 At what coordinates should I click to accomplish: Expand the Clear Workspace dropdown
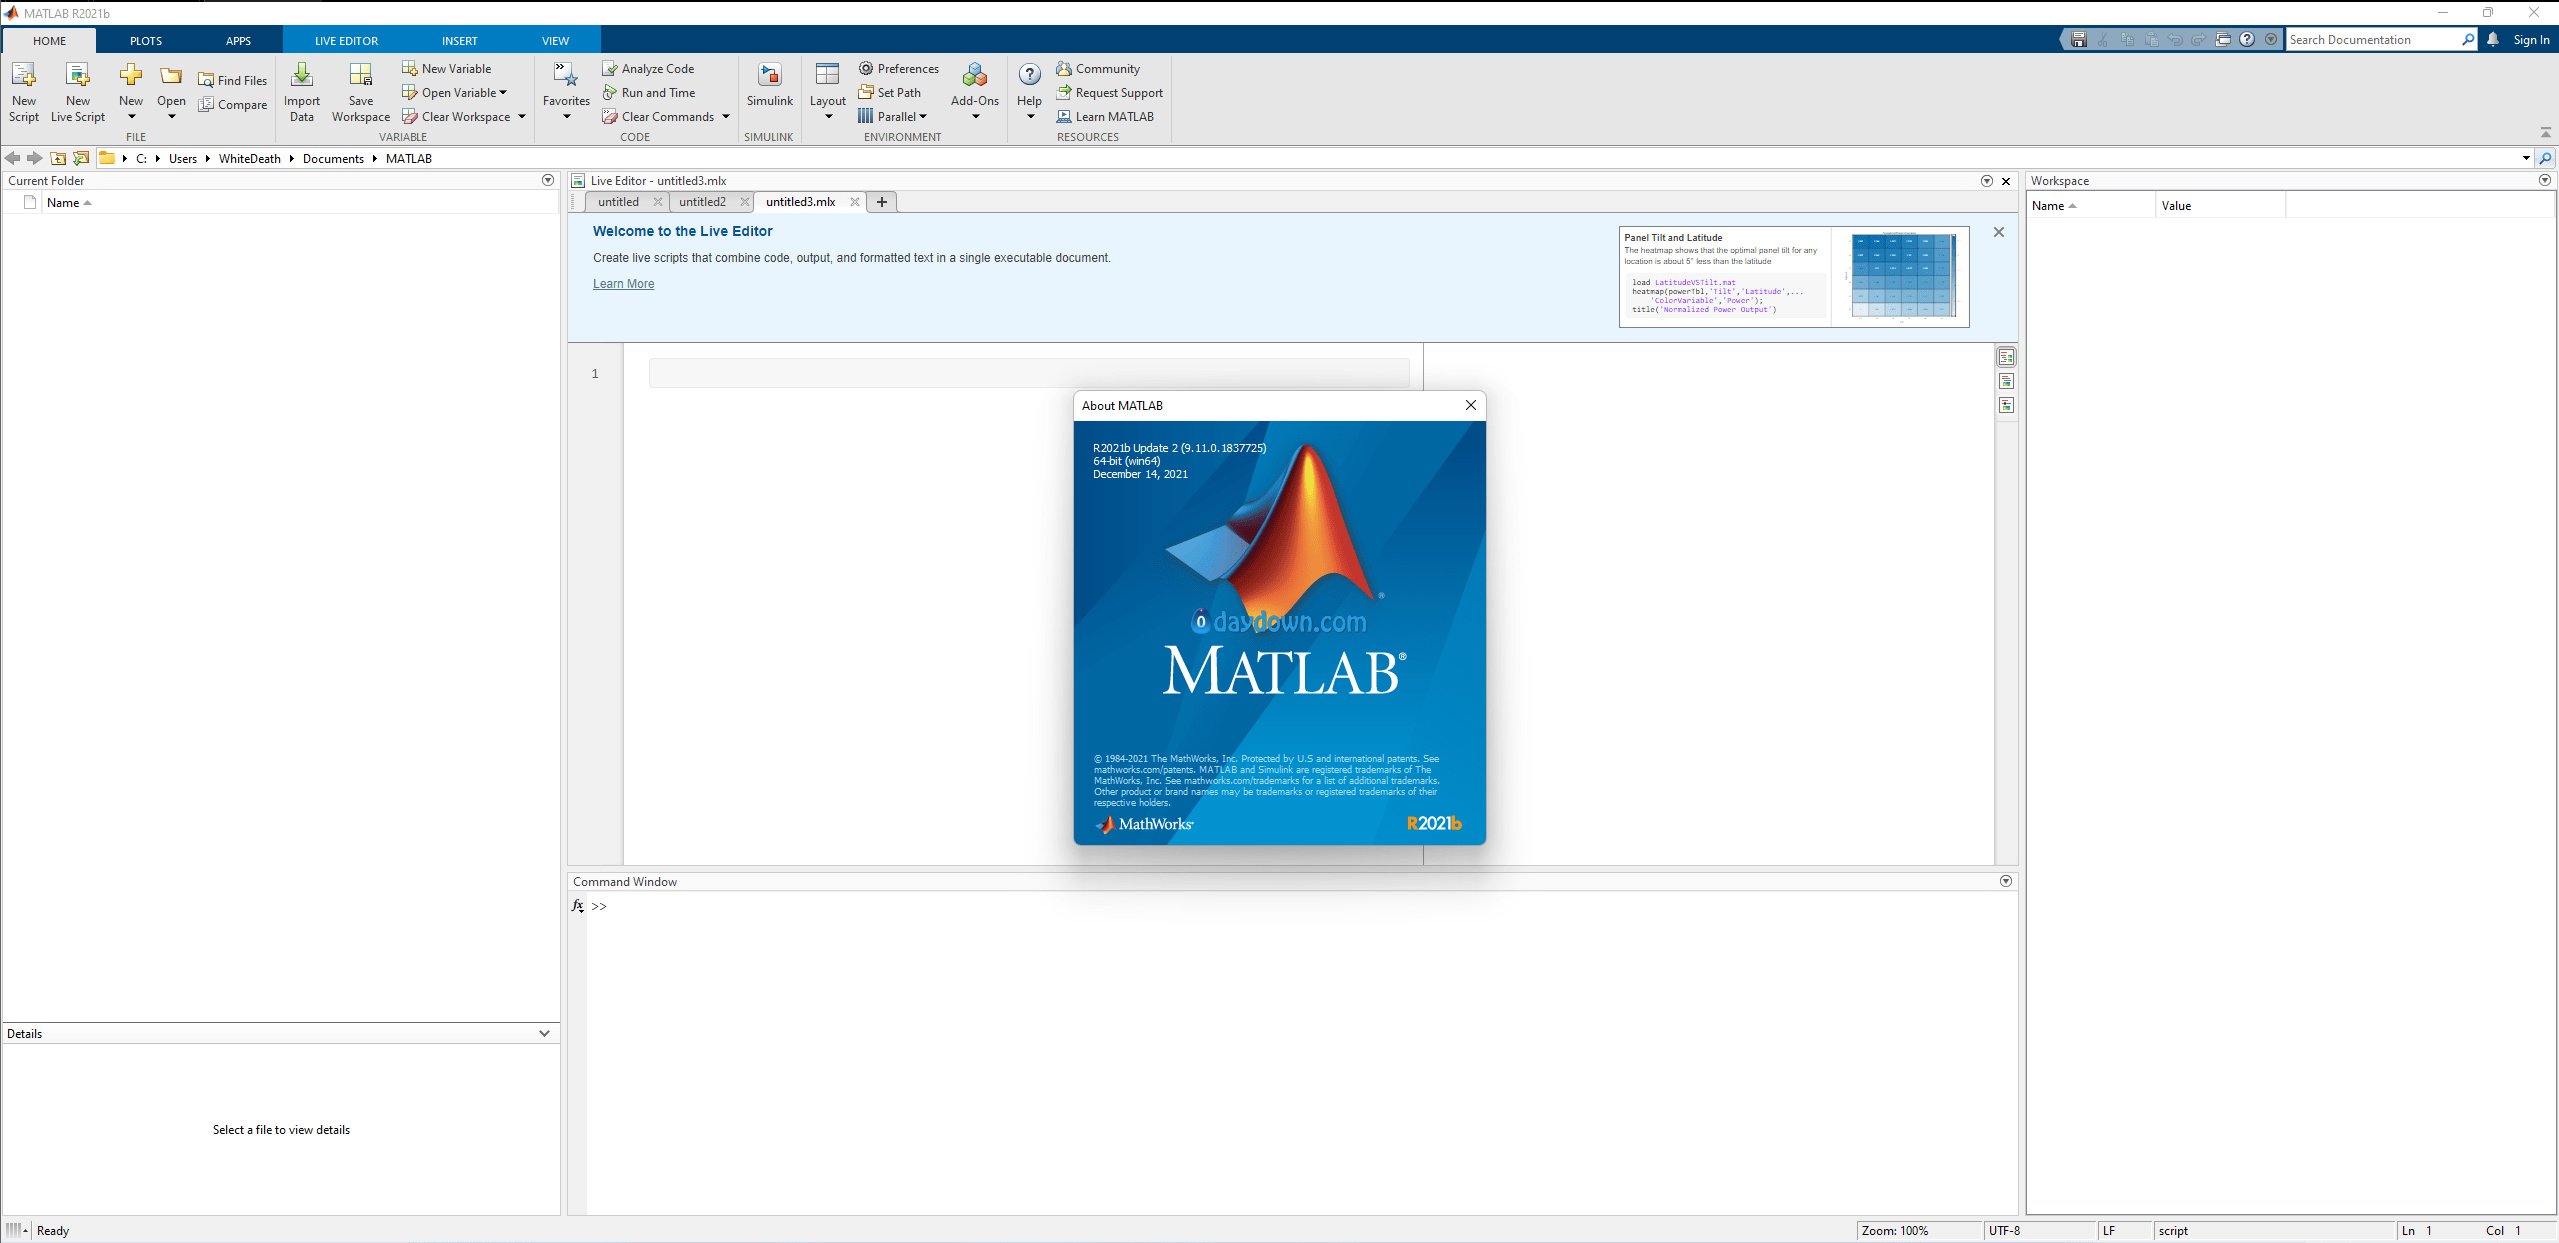[522, 116]
